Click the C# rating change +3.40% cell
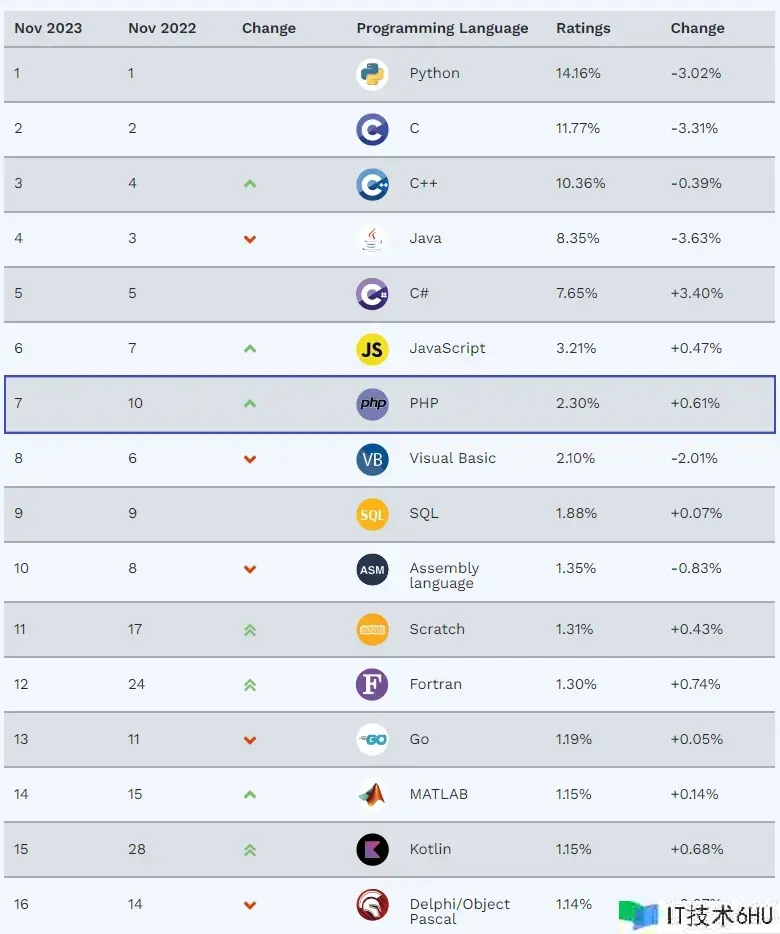The height and width of the screenshot is (934, 780). [x=696, y=294]
